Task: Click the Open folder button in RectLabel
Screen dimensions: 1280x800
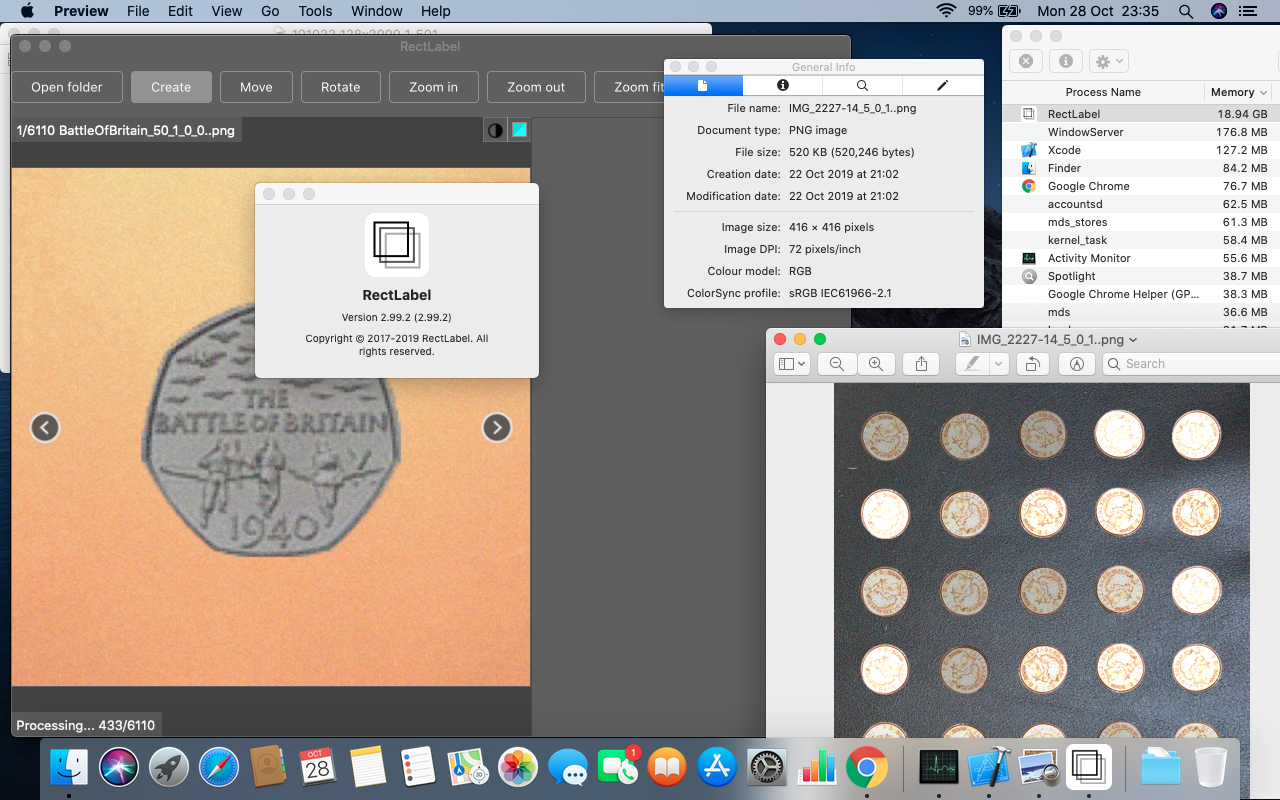Action: (67, 87)
